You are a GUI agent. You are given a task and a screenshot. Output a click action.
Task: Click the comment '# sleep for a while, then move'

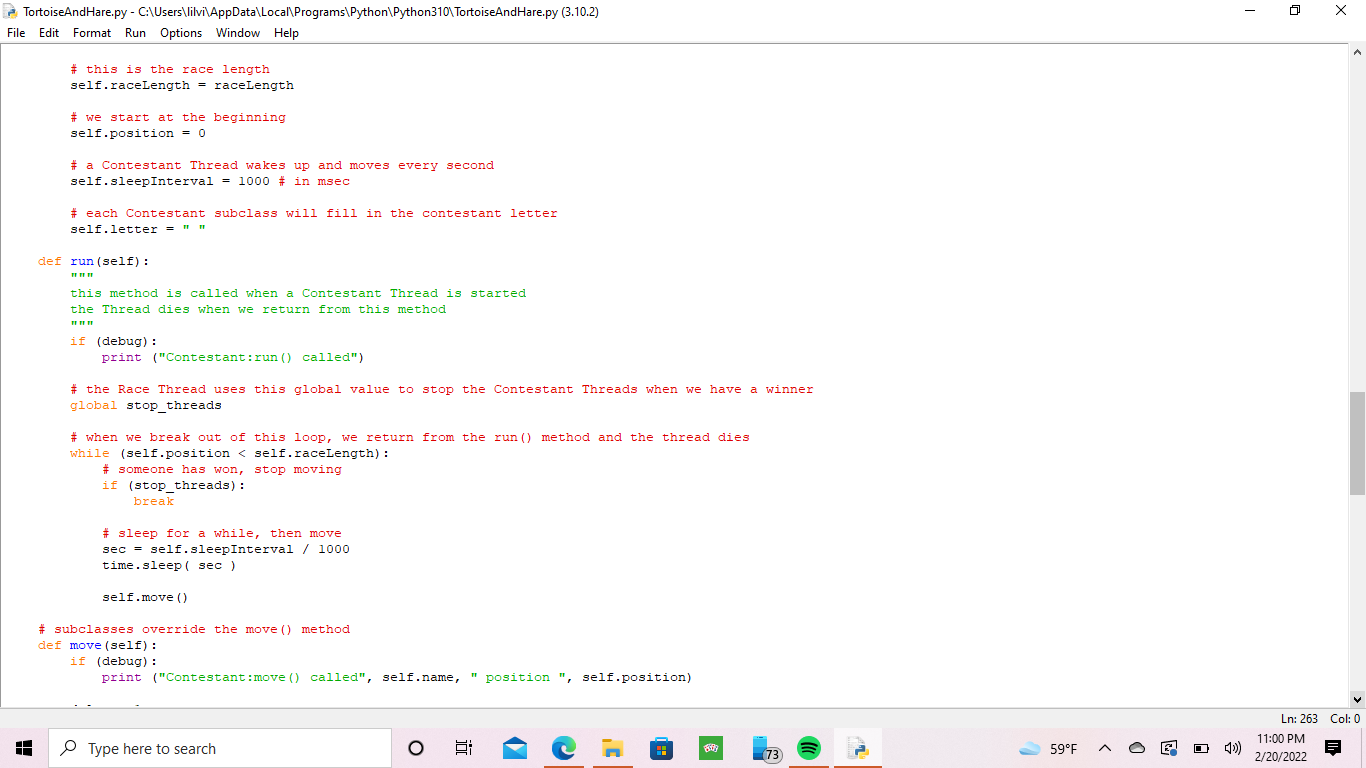(x=222, y=533)
